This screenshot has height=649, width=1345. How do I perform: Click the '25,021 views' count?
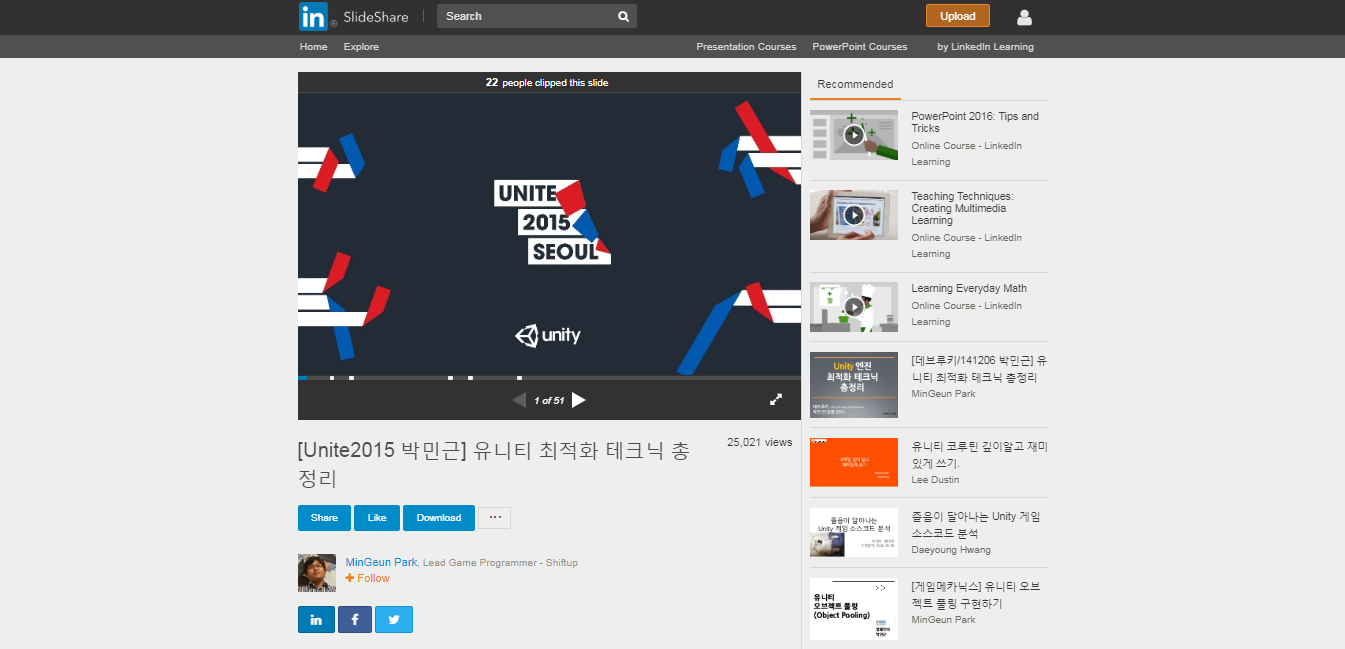click(760, 442)
